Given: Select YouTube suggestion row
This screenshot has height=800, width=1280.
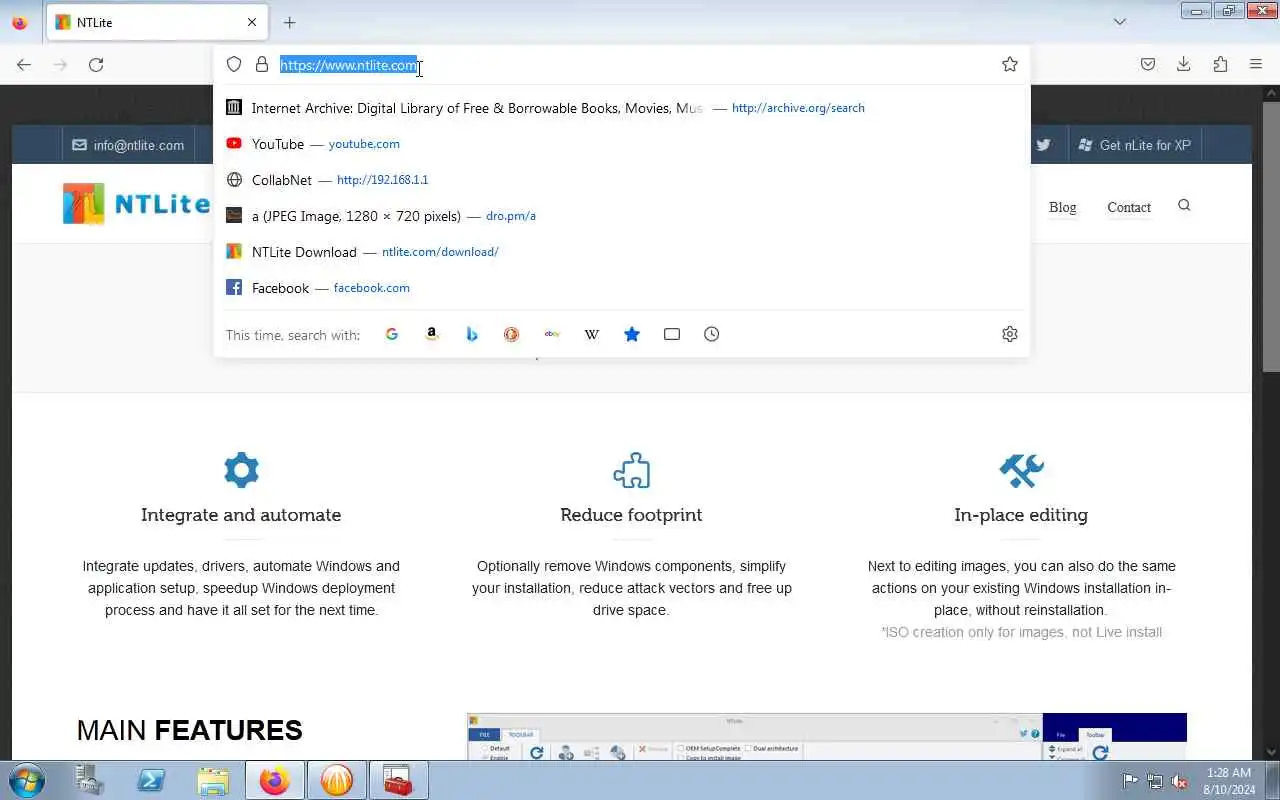Looking at the screenshot, I should (622, 144).
